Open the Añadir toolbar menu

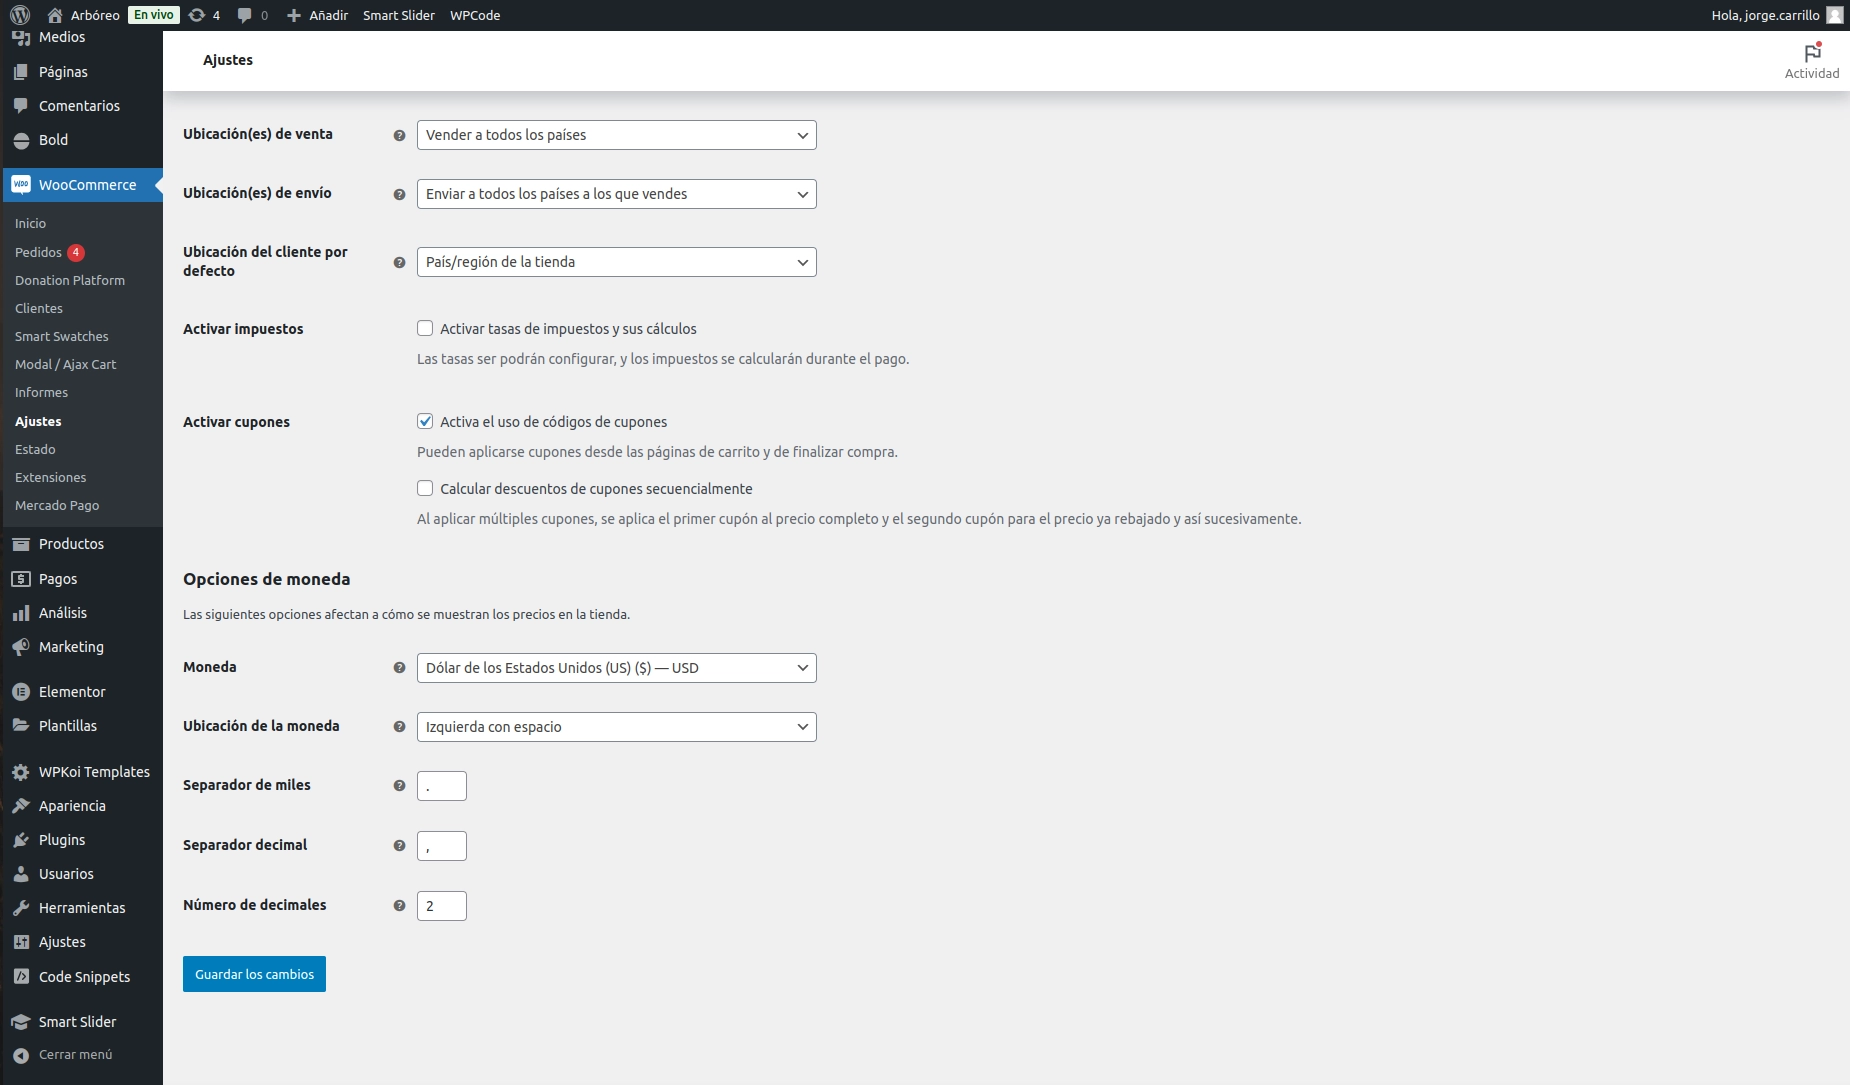pos(318,15)
